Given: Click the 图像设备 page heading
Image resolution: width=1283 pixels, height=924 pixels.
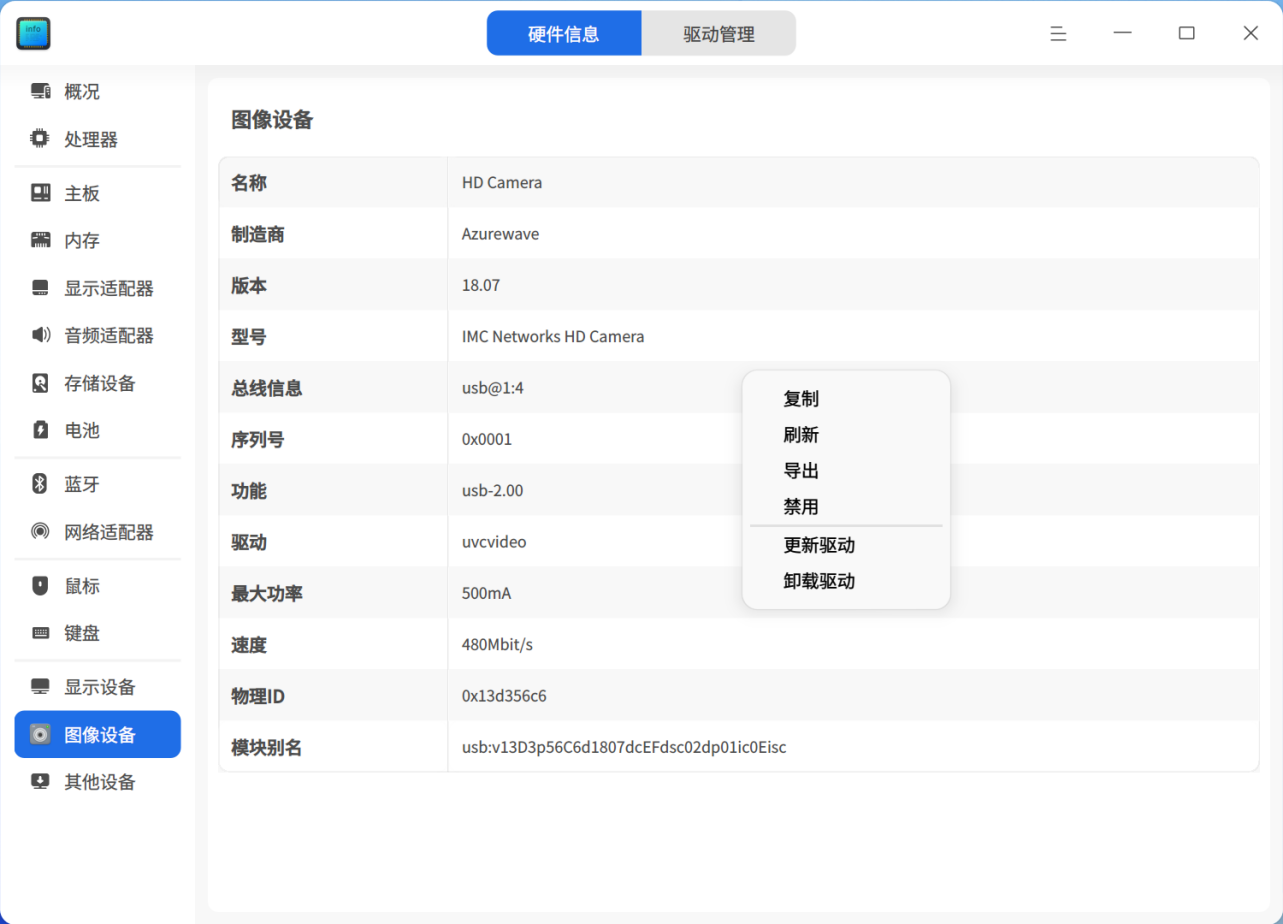Looking at the screenshot, I should click(272, 121).
